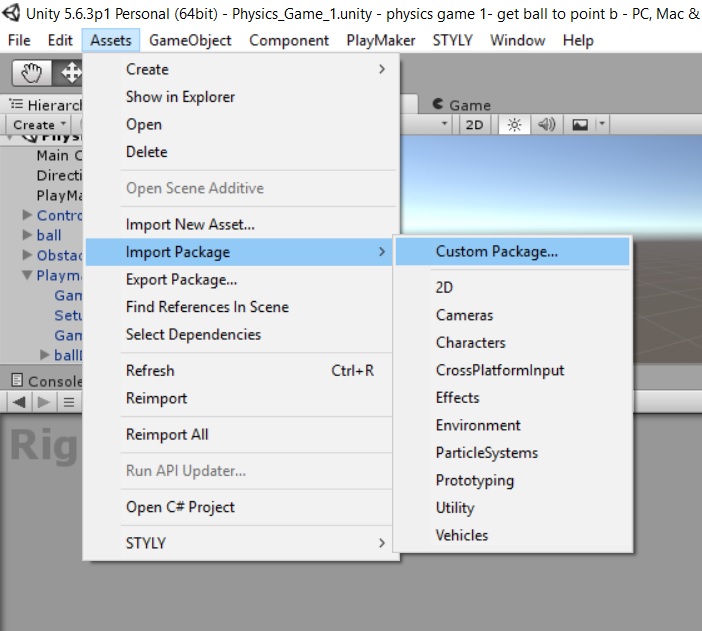Image resolution: width=702 pixels, height=631 pixels.
Task: Choose Delete in Assets menu
Action: pos(241,152)
